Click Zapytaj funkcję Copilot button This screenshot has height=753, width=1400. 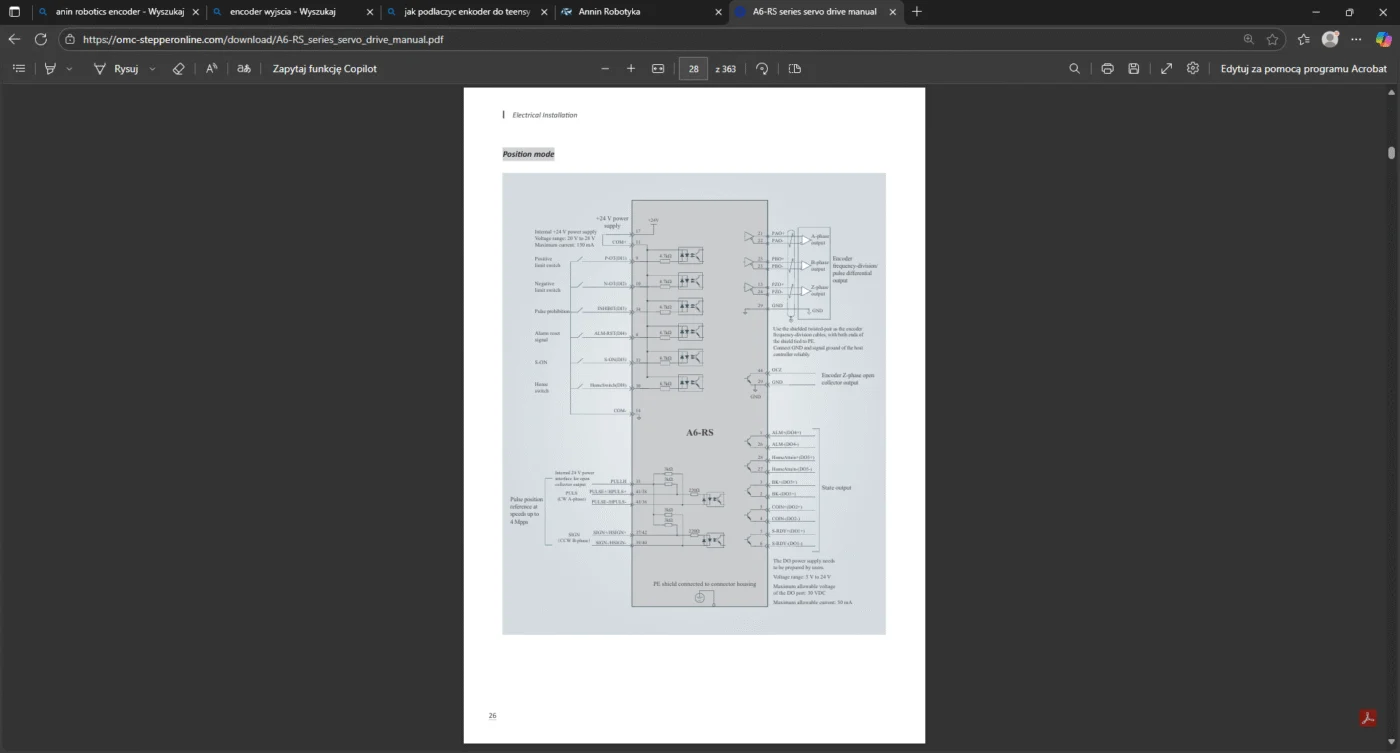(324, 69)
